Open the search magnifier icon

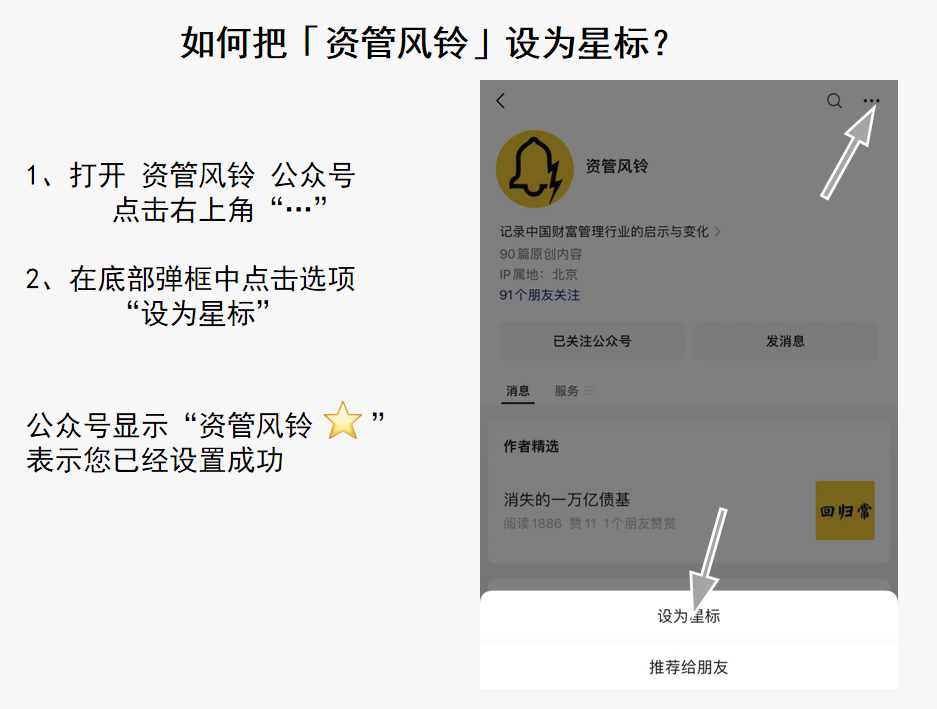(x=834, y=100)
